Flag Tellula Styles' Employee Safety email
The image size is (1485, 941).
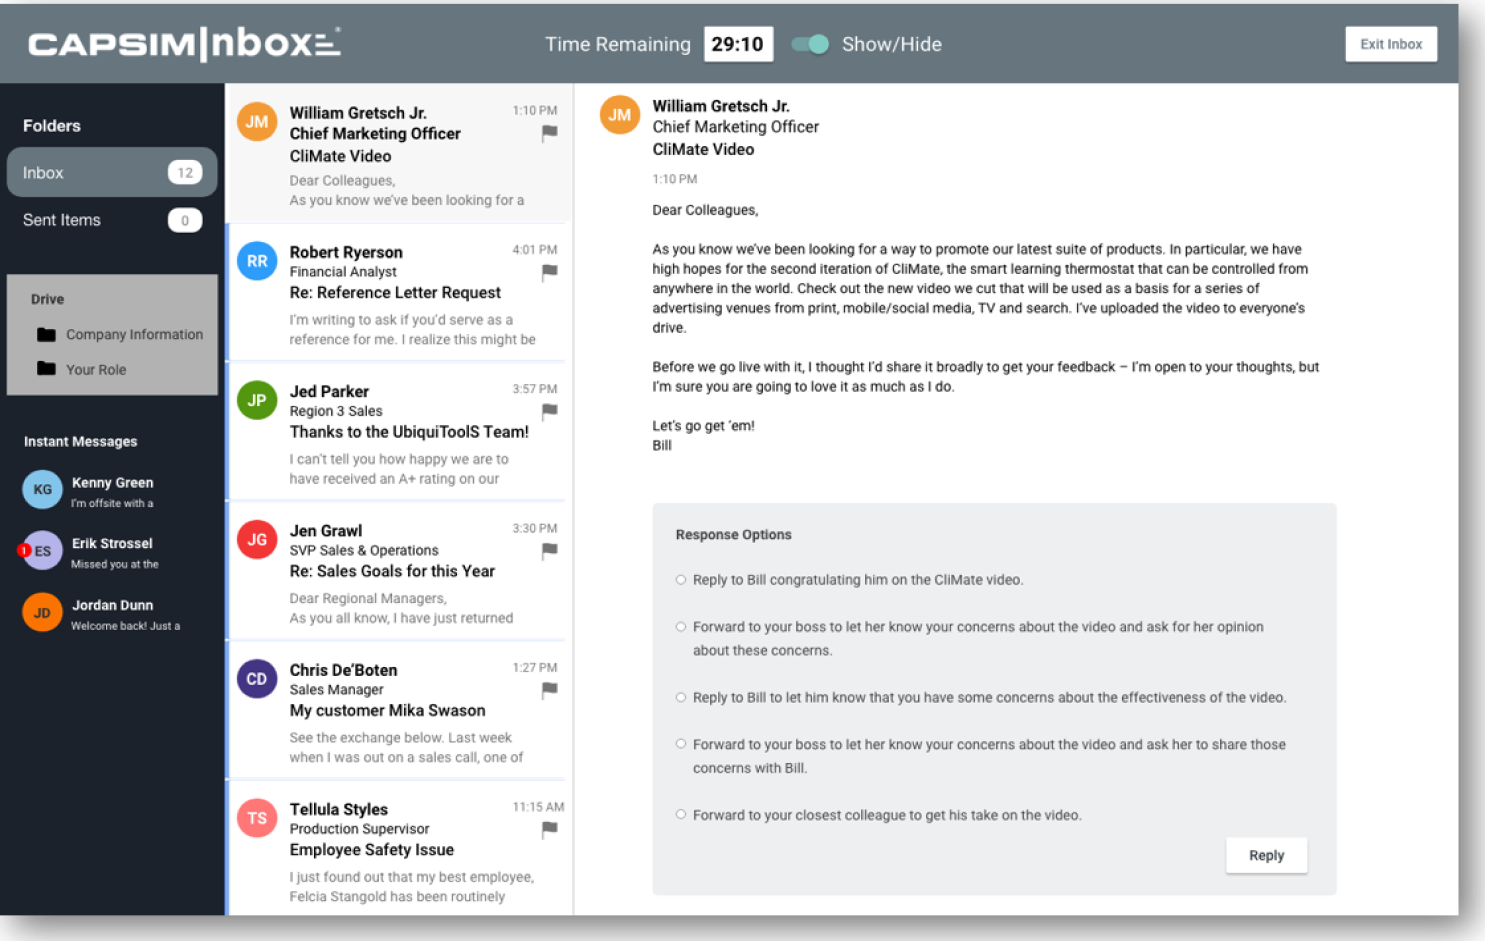549,829
